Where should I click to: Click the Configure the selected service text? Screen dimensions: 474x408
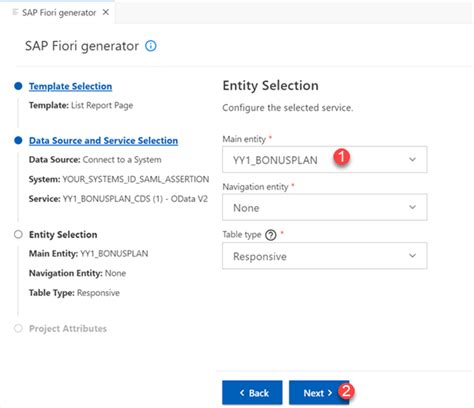(288, 108)
